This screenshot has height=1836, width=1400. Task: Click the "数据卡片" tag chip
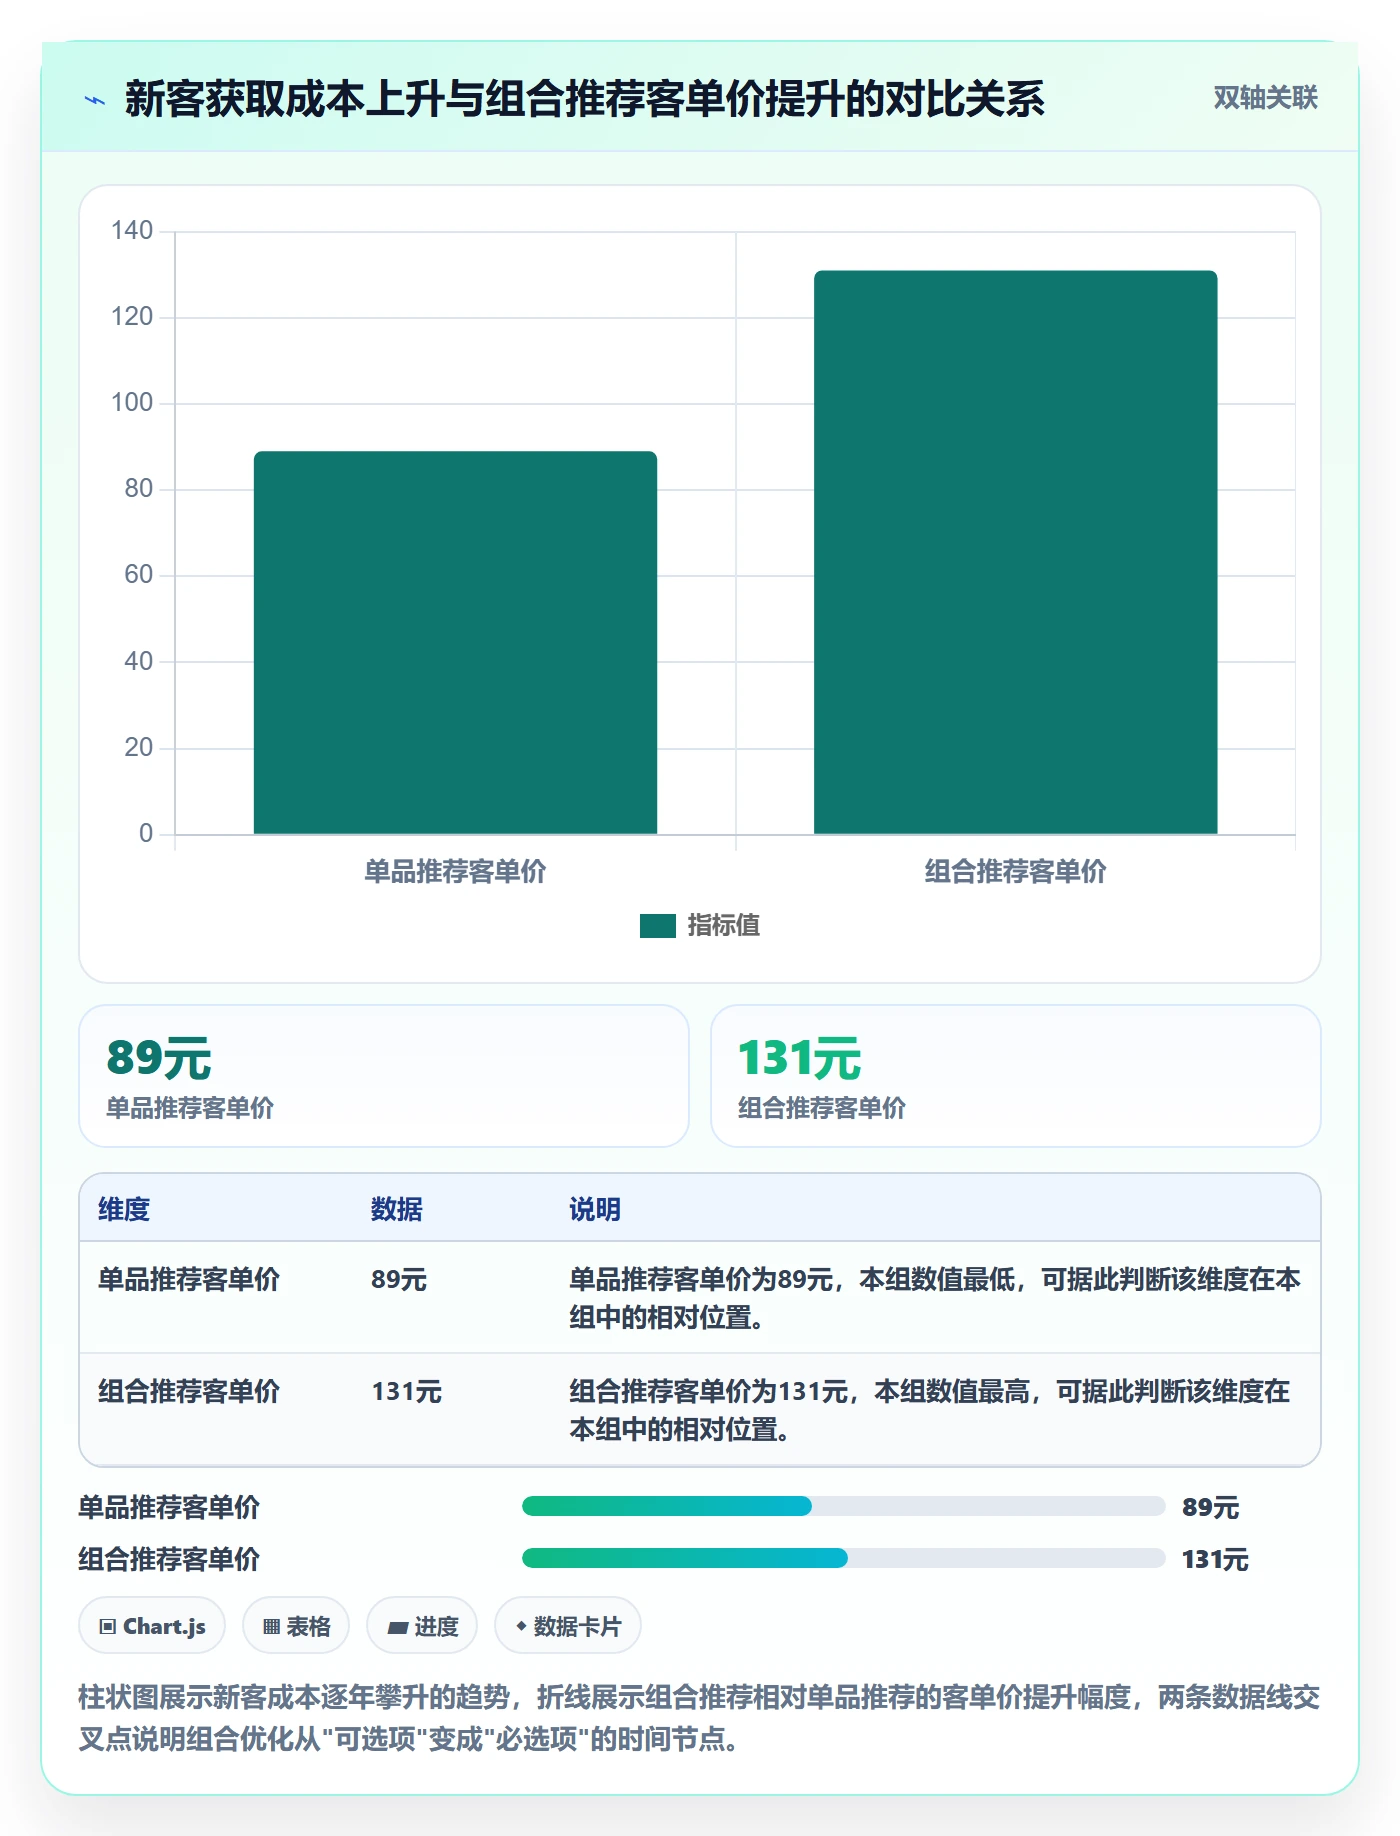(568, 1626)
